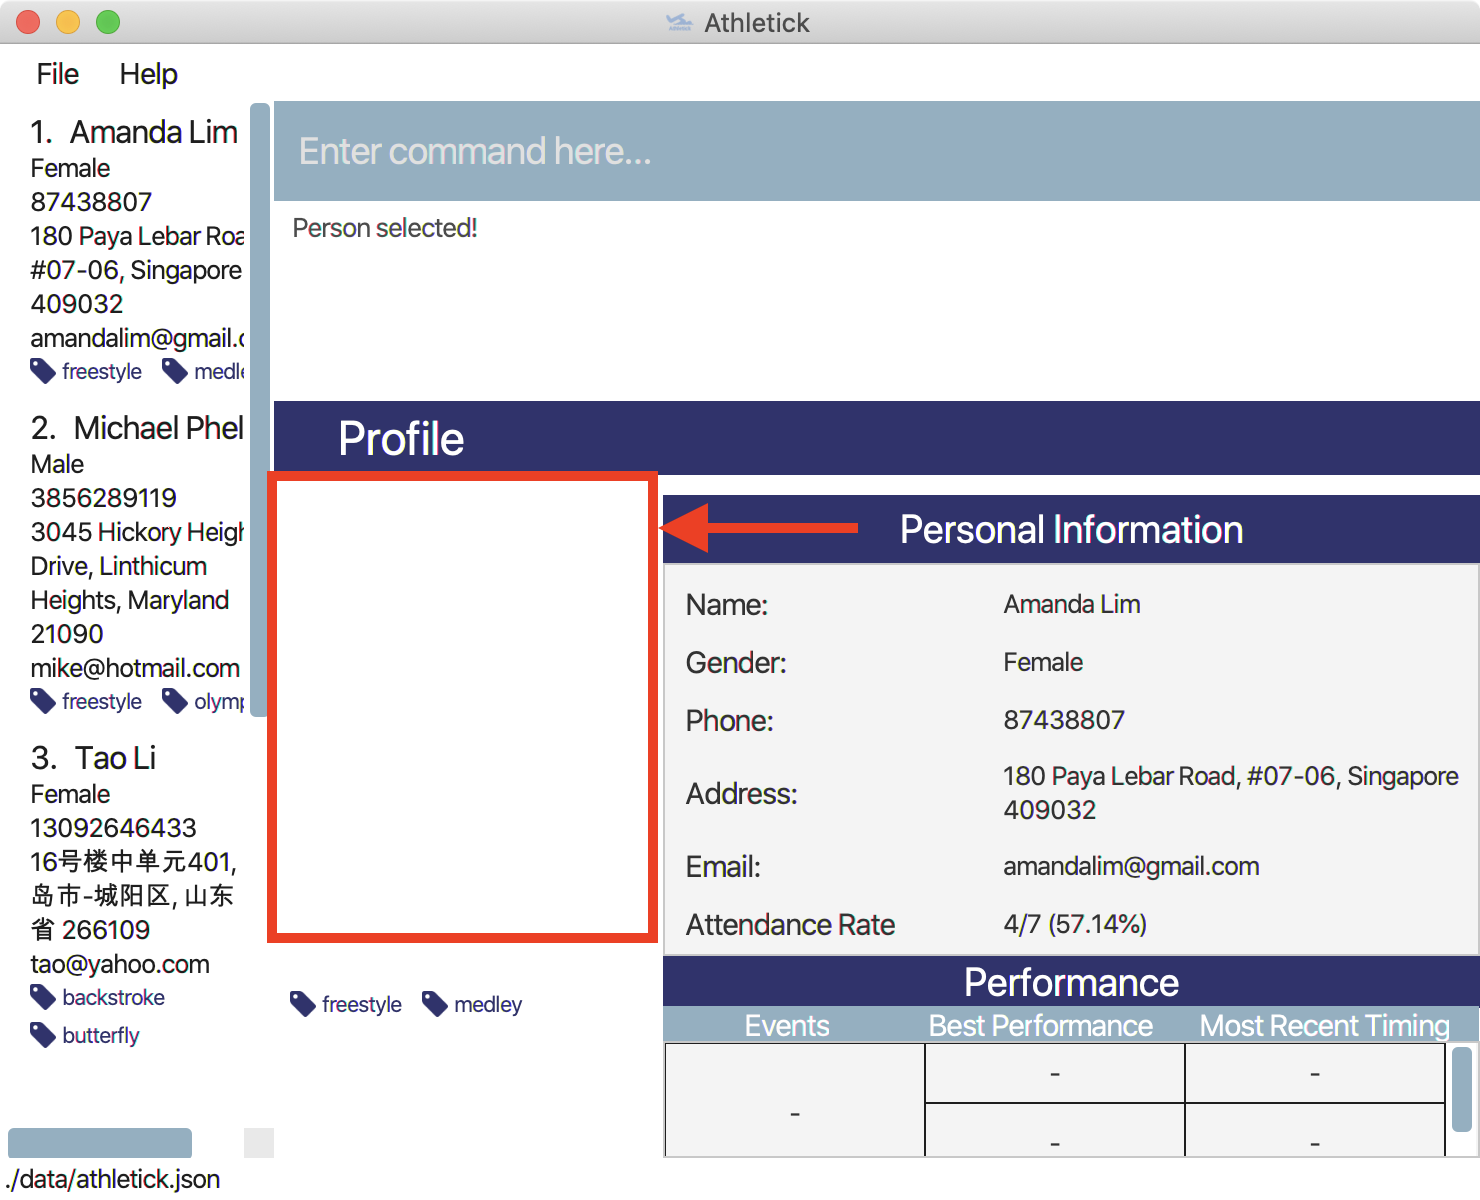Click phone number 13092646433 in list
The width and height of the screenshot is (1480, 1200).
[113, 828]
